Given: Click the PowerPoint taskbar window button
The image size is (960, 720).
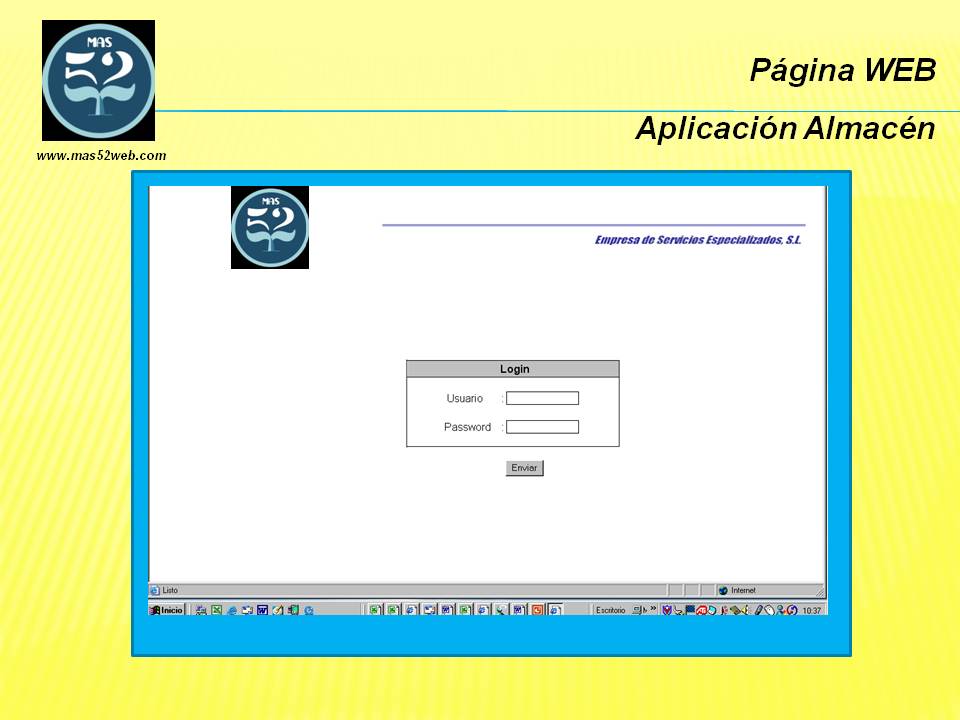Looking at the screenshot, I should [537, 610].
